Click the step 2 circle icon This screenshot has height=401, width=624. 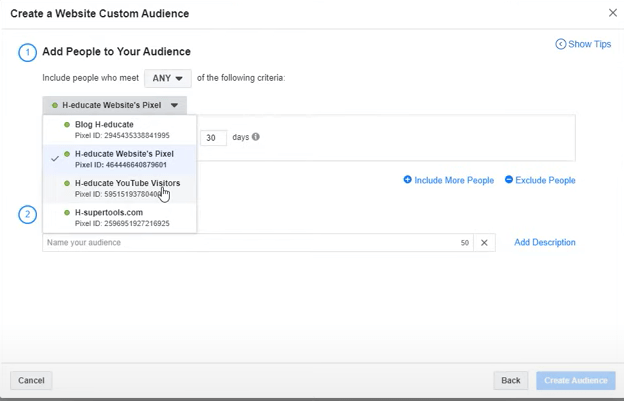point(28,214)
